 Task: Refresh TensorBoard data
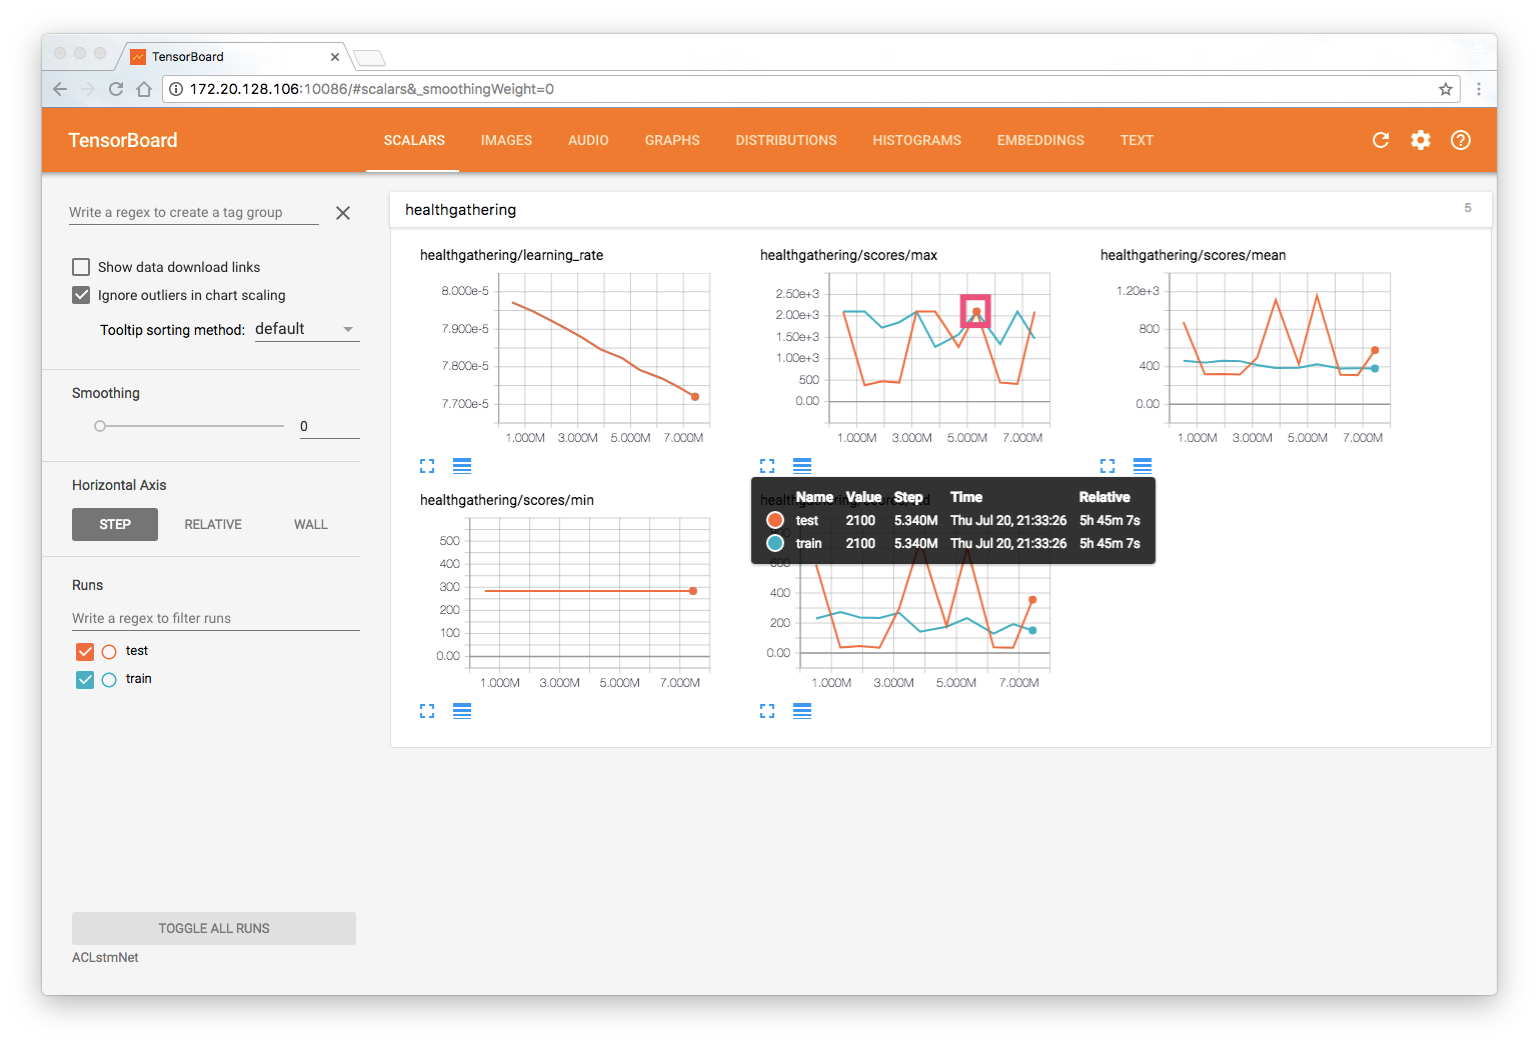click(x=1381, y=140)
